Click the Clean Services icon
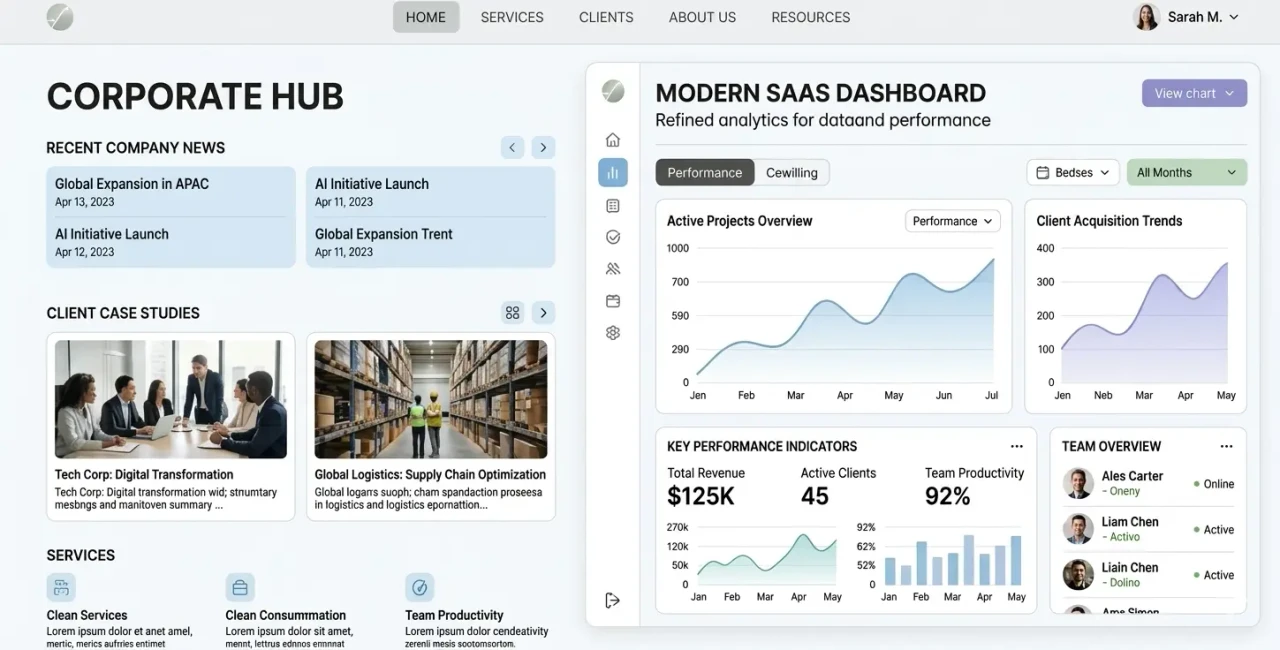 61,587
